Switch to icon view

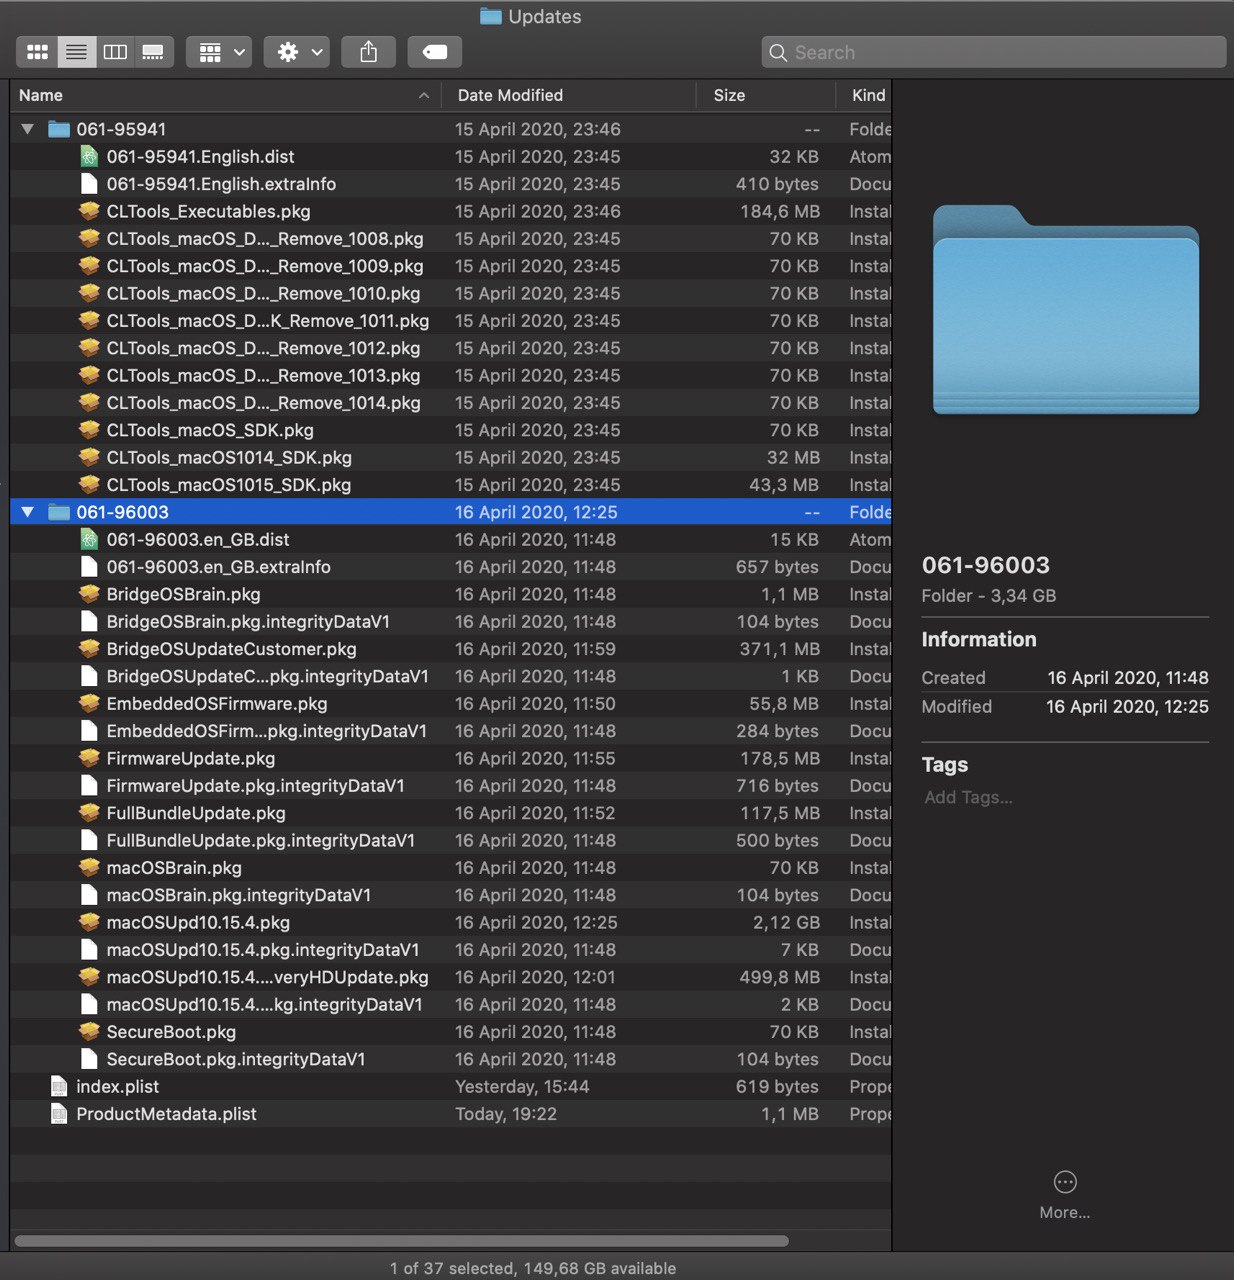coord(37,52)
